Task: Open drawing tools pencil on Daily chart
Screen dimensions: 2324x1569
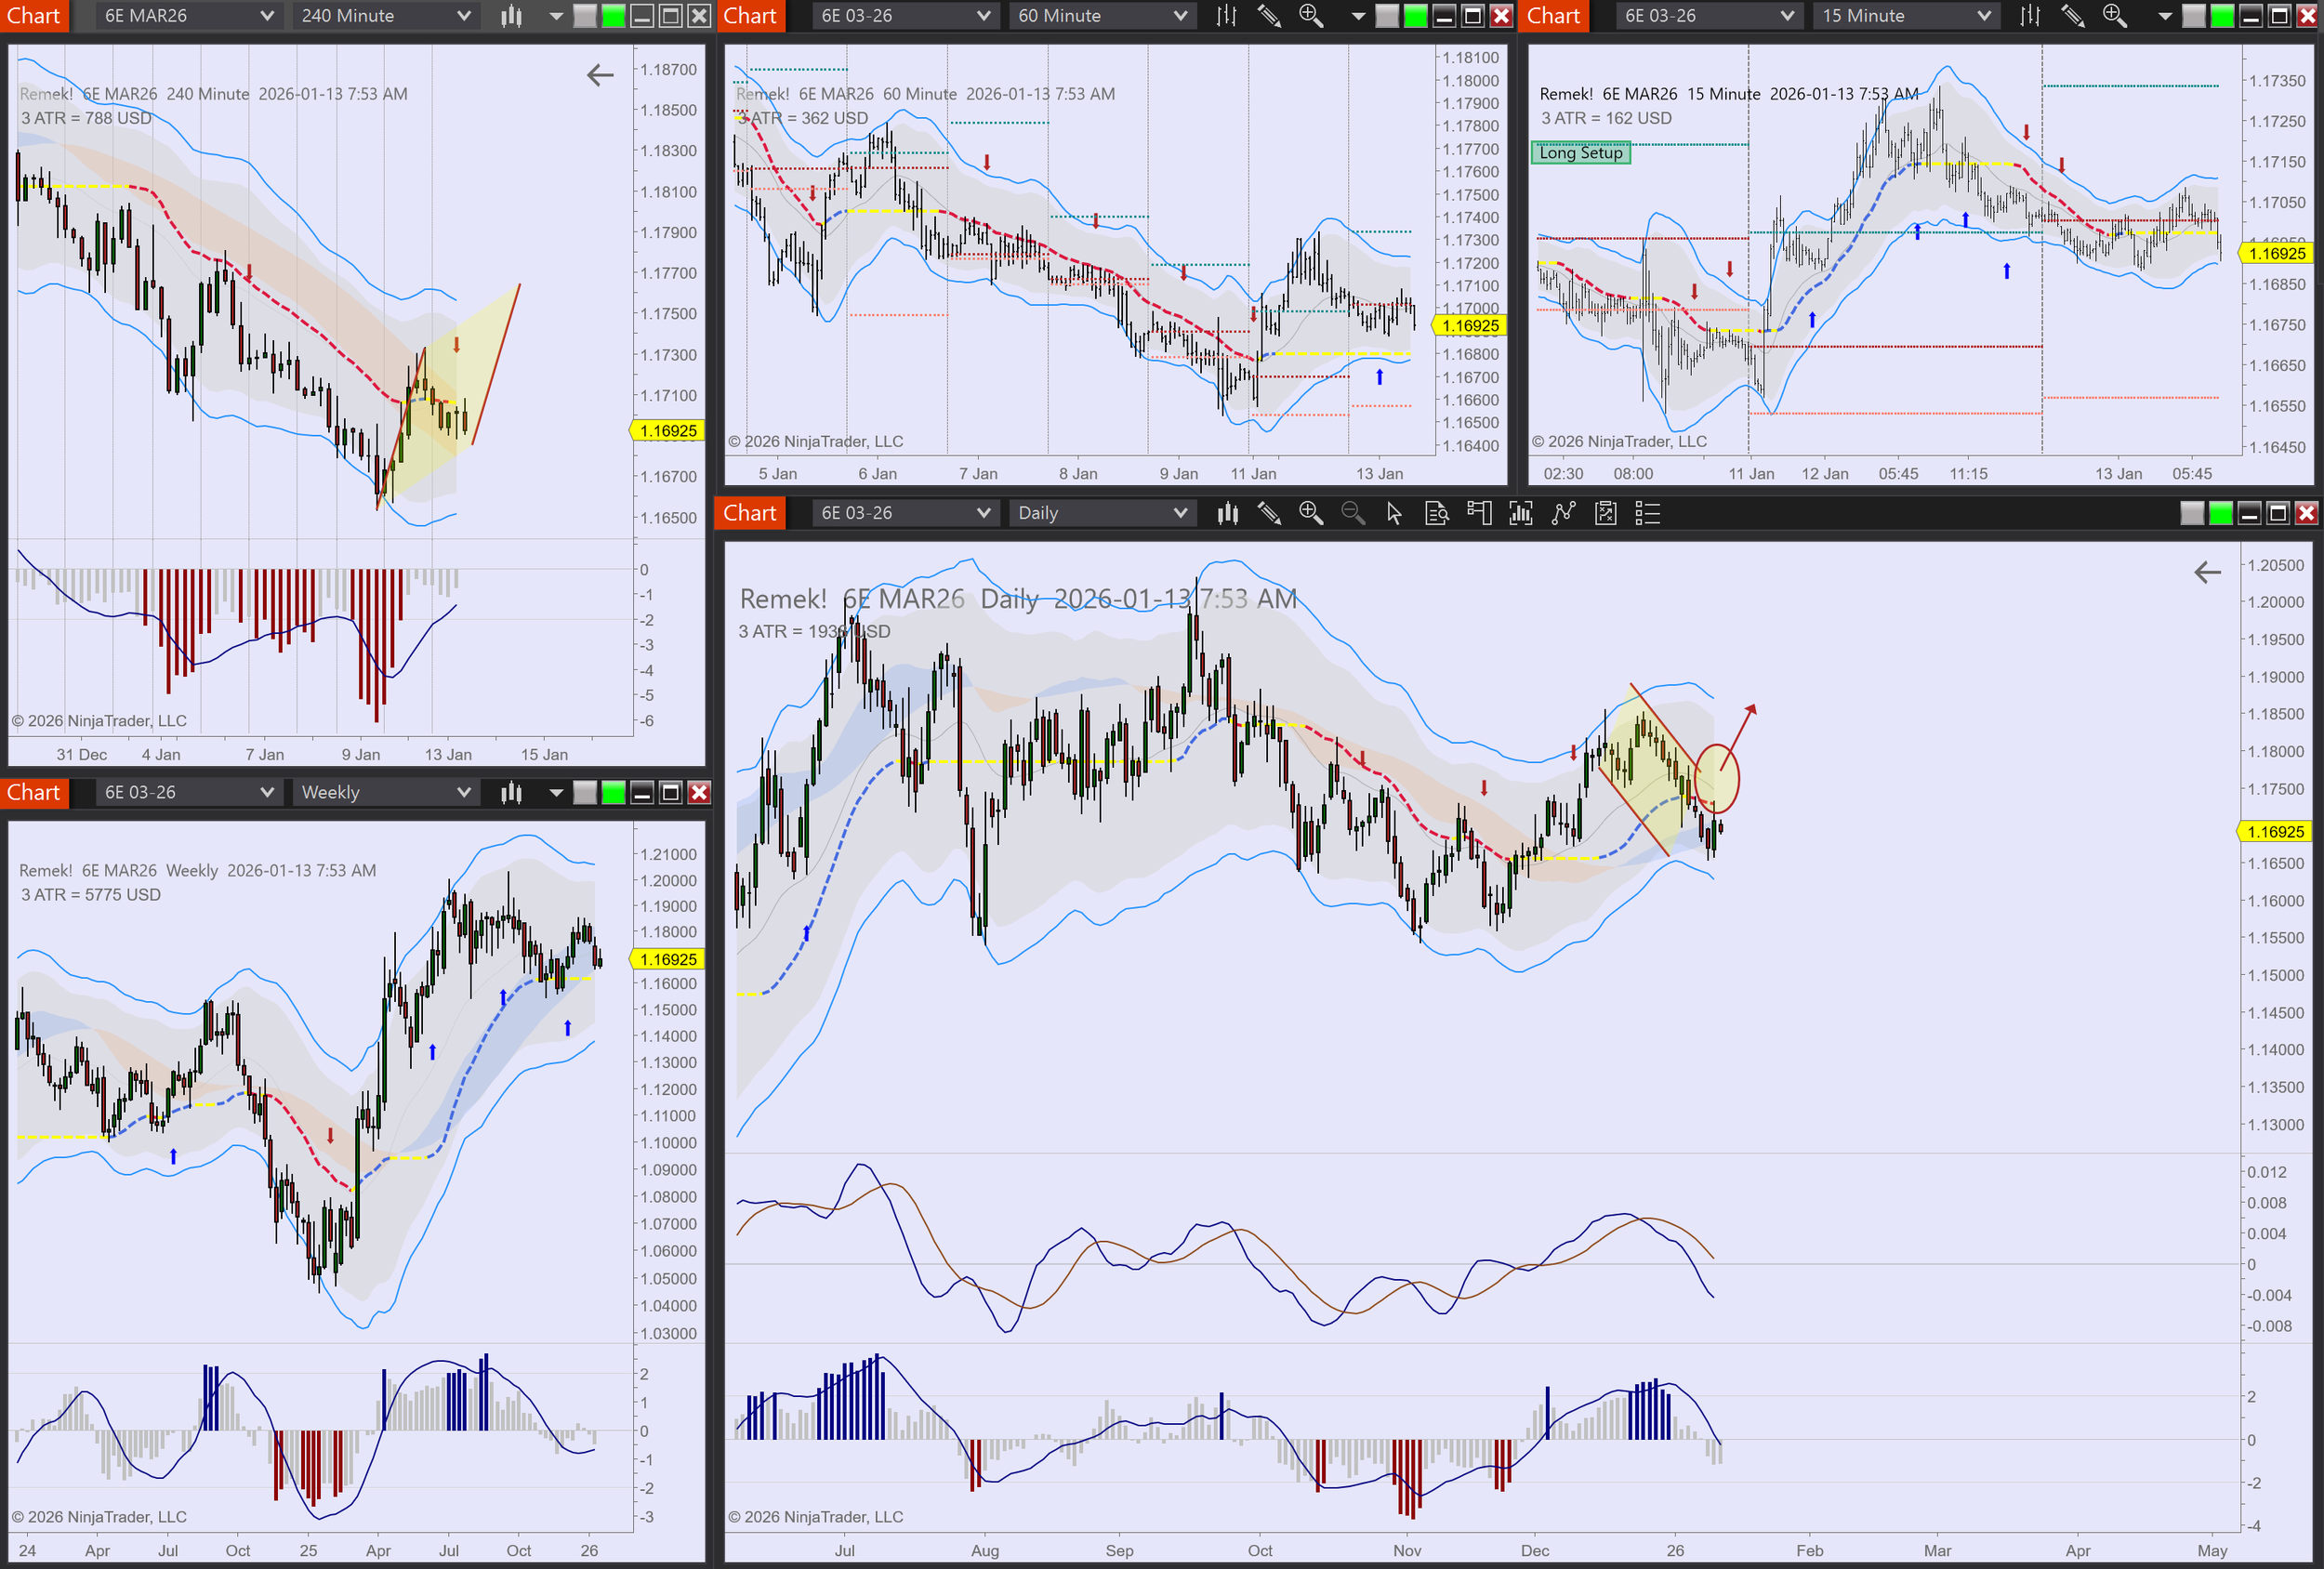Action: pyautogui.click(x=1269, y=513)
